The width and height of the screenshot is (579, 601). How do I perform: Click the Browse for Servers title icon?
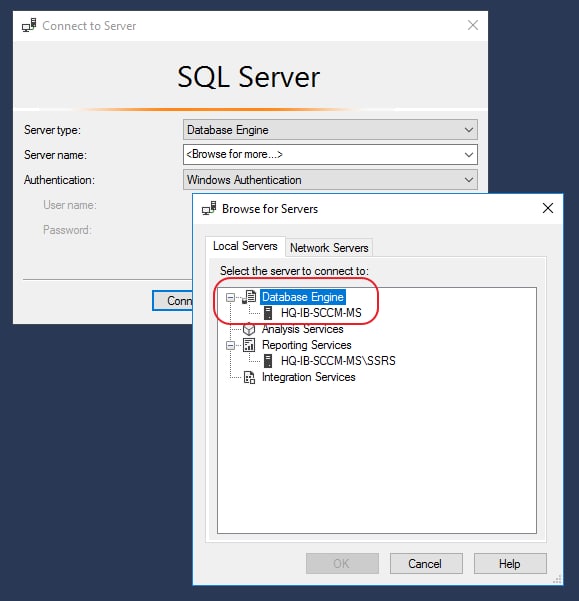coord(209,209)
